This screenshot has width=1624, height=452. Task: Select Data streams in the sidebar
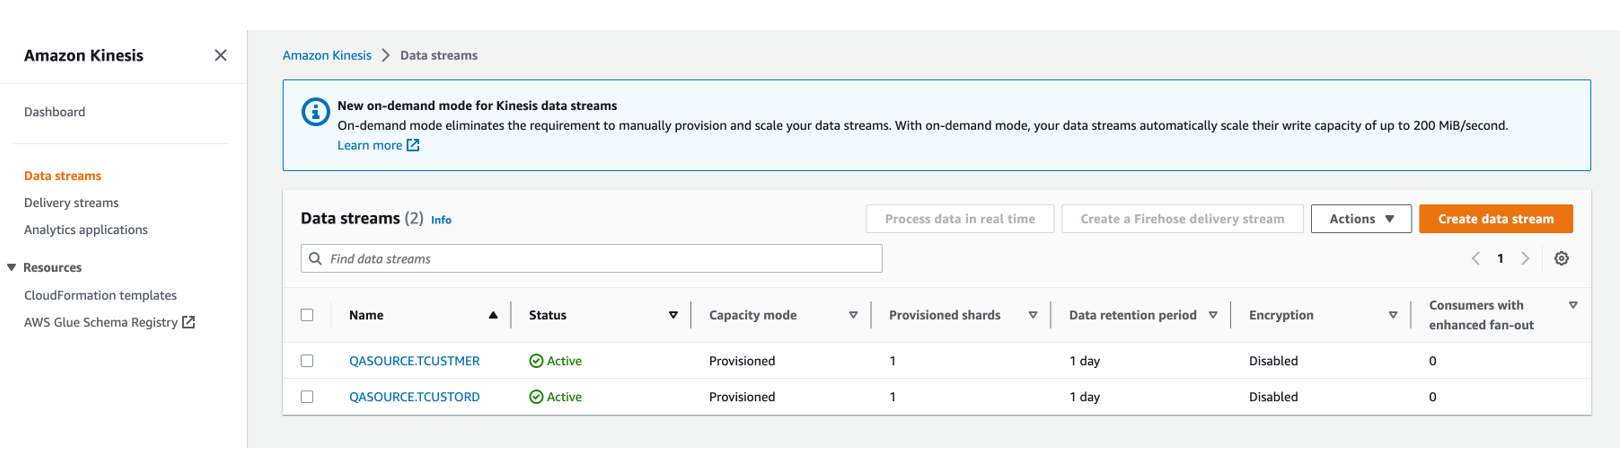pyautogui.click(x=63, y=176)
